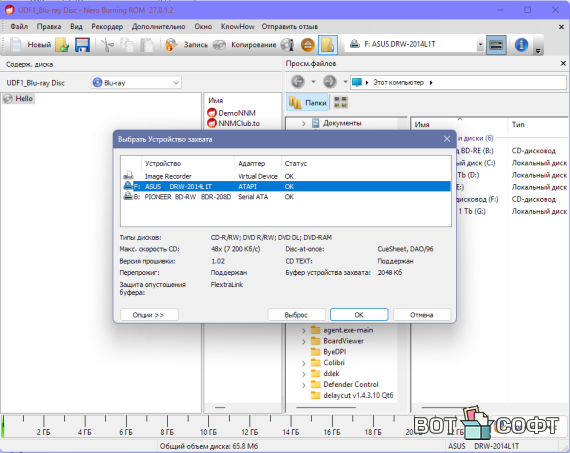Click the ASUS DRW-2014L1T status bar entry
Screen dimensions: 570x453
(483, 446)
